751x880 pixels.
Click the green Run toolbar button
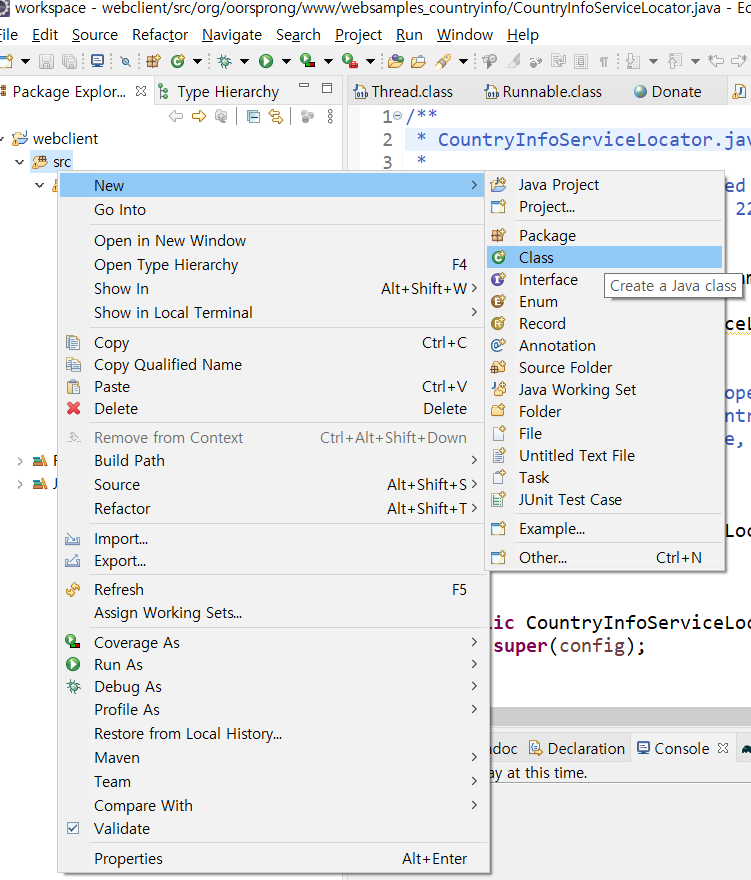(x=266, y=62)
